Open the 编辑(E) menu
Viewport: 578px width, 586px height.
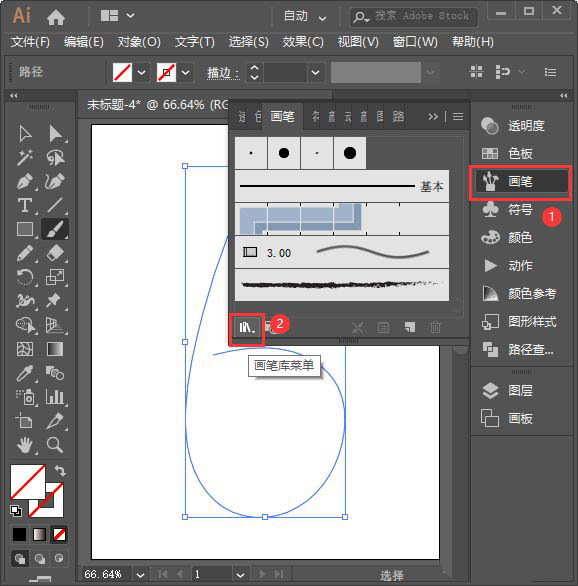[84, 41]
